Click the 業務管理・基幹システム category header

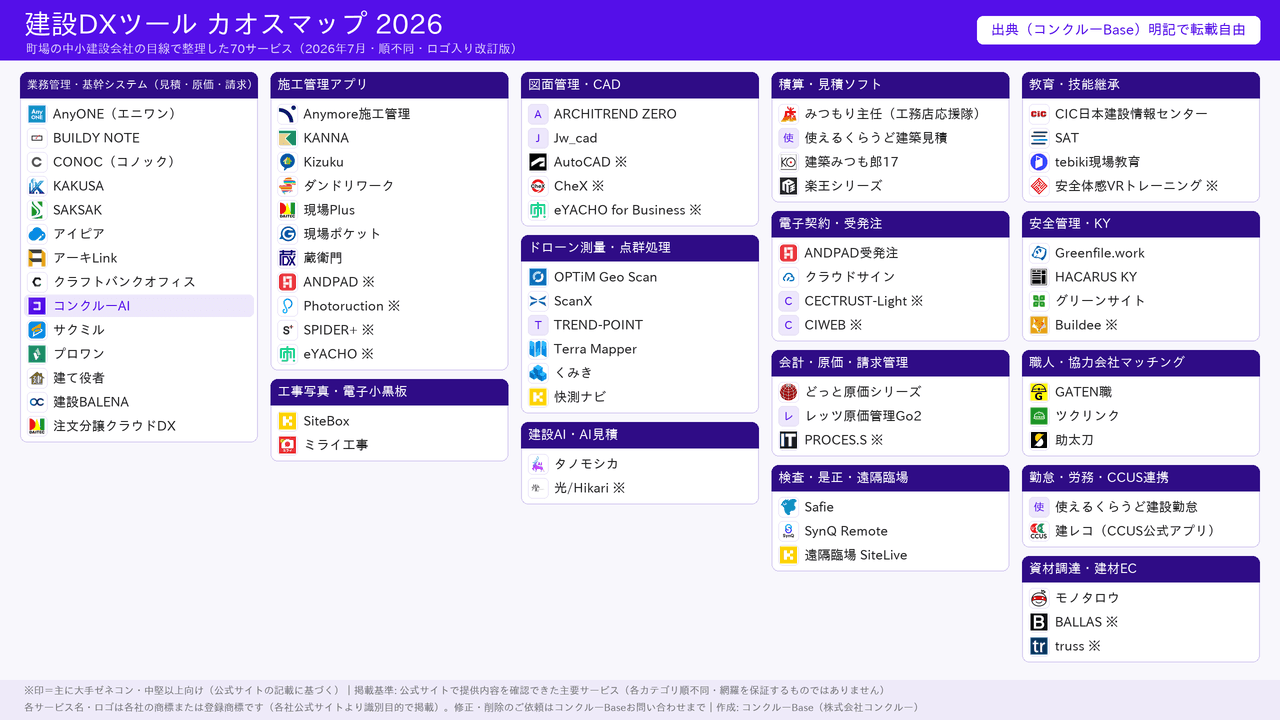pyautogui.click(x=139, y=85)
